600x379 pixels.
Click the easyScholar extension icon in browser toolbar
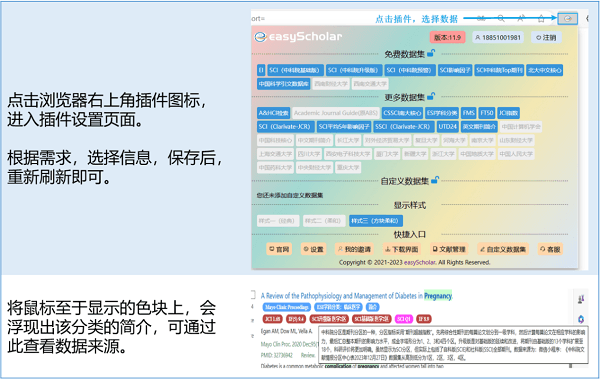tap(567, 18)
